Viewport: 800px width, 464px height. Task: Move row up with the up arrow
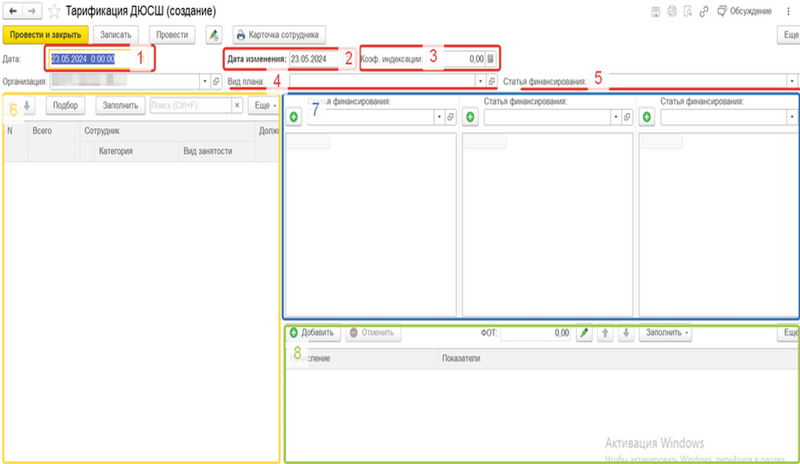pos(606,332)
